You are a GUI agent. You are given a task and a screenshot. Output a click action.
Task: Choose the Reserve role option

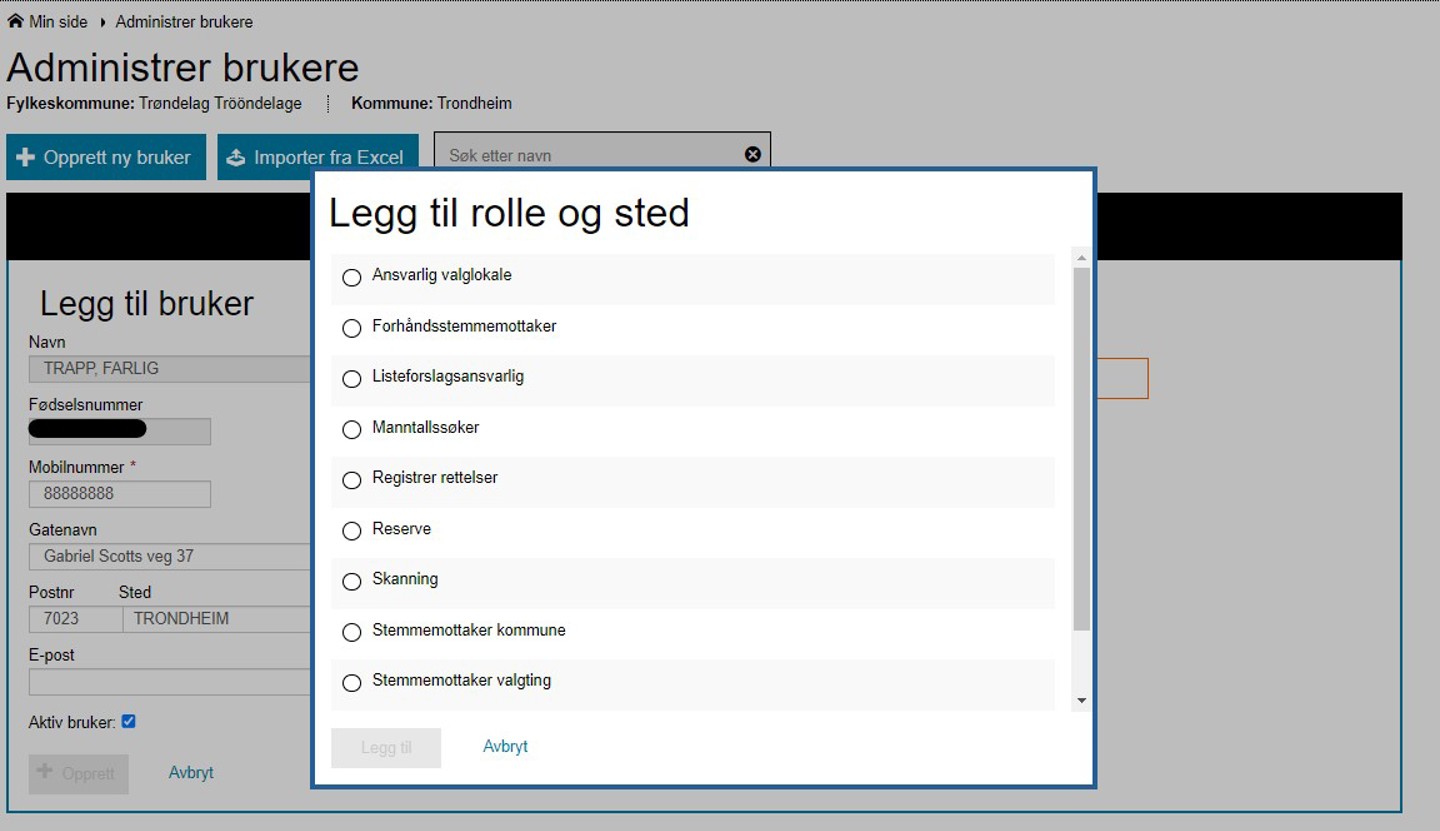[352, 531]
